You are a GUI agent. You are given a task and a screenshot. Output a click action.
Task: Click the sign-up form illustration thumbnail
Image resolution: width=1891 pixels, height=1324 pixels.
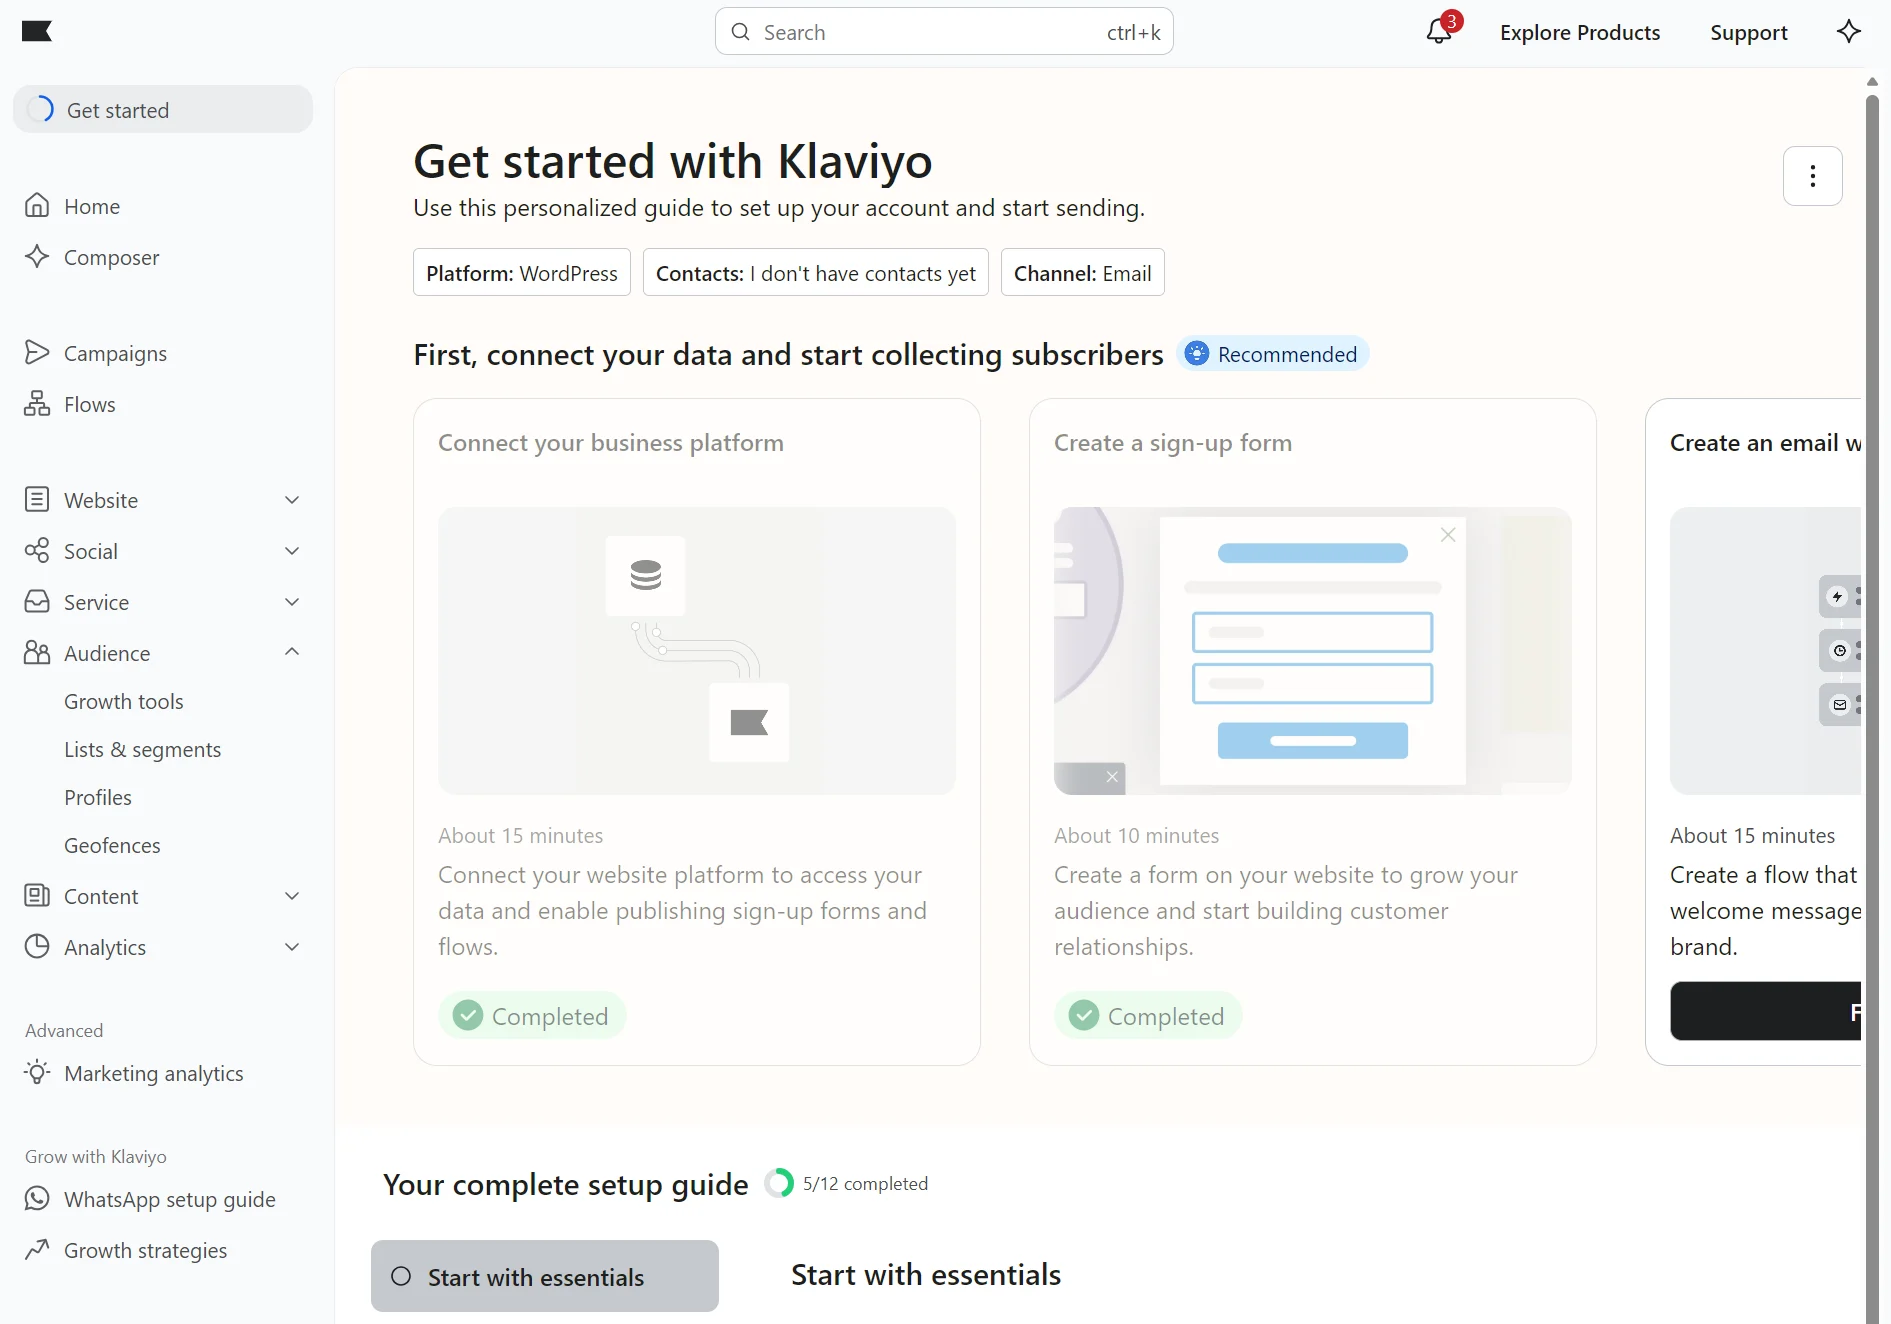[x=1313, y=651]
